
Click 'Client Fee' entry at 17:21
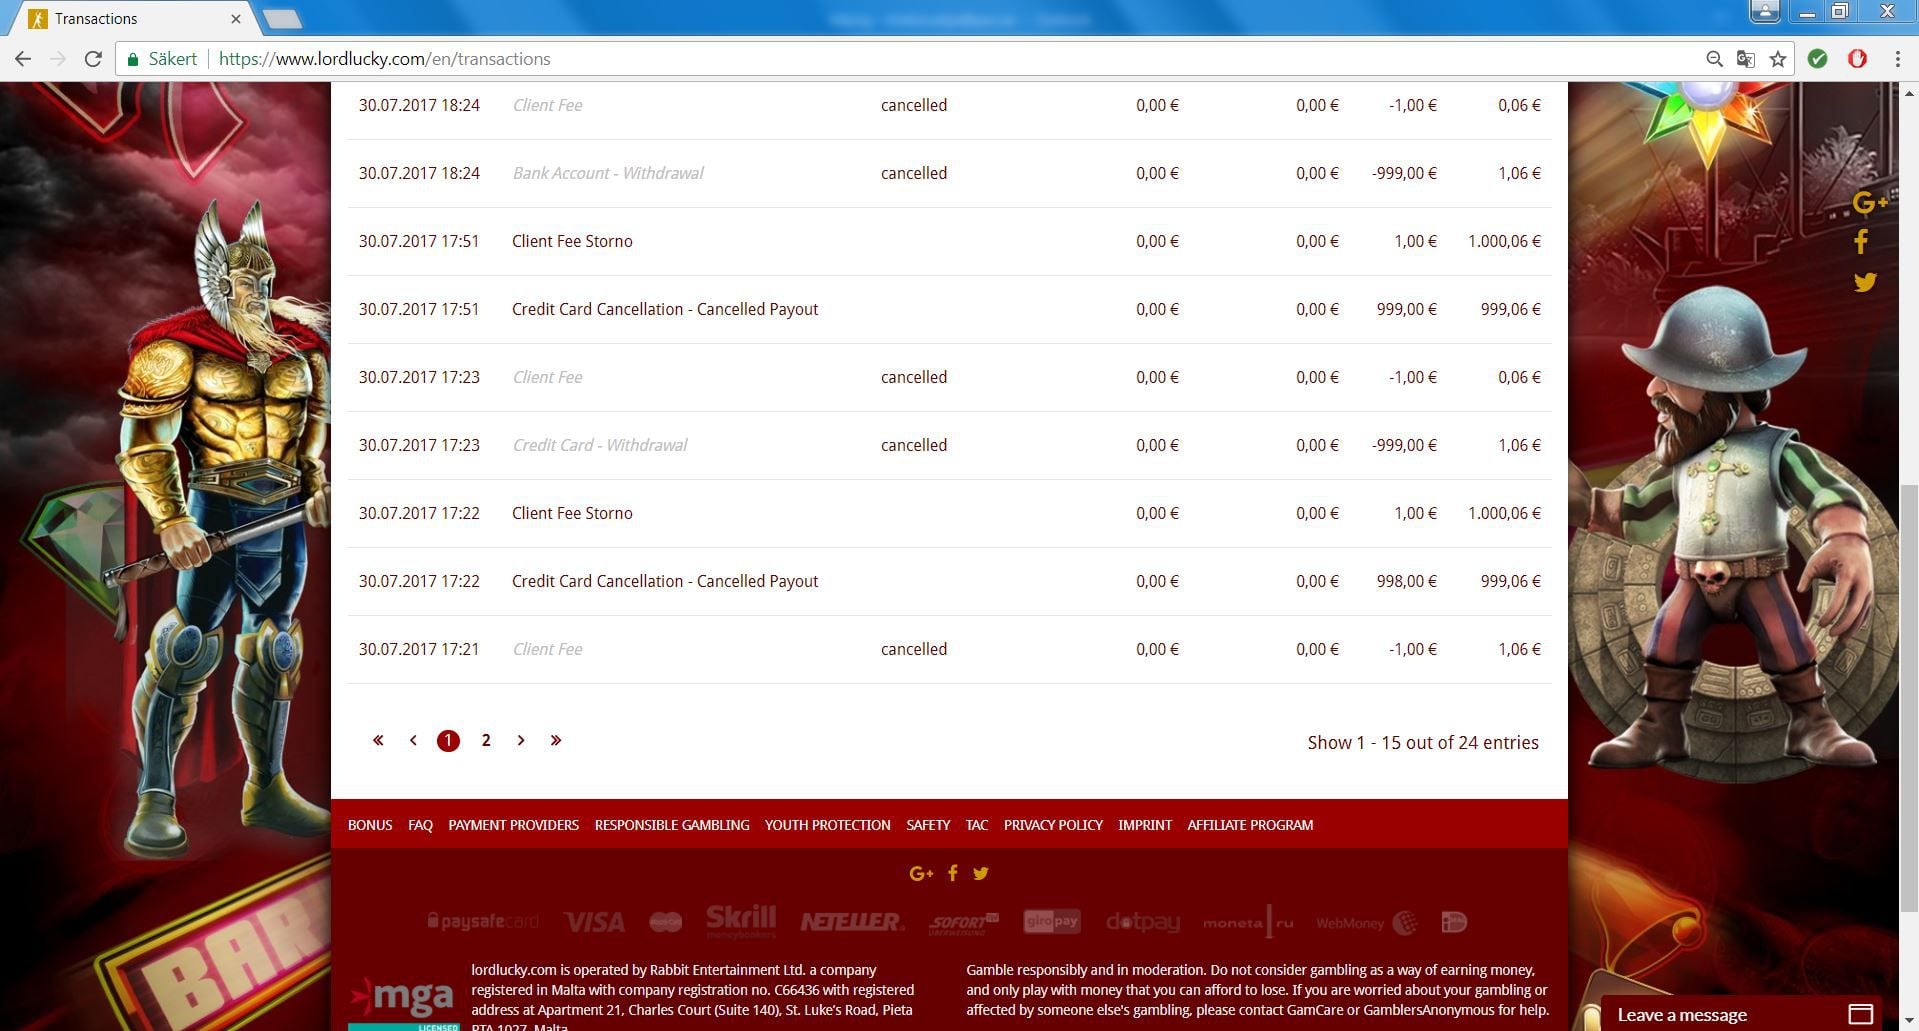click(x=547, y=649)
